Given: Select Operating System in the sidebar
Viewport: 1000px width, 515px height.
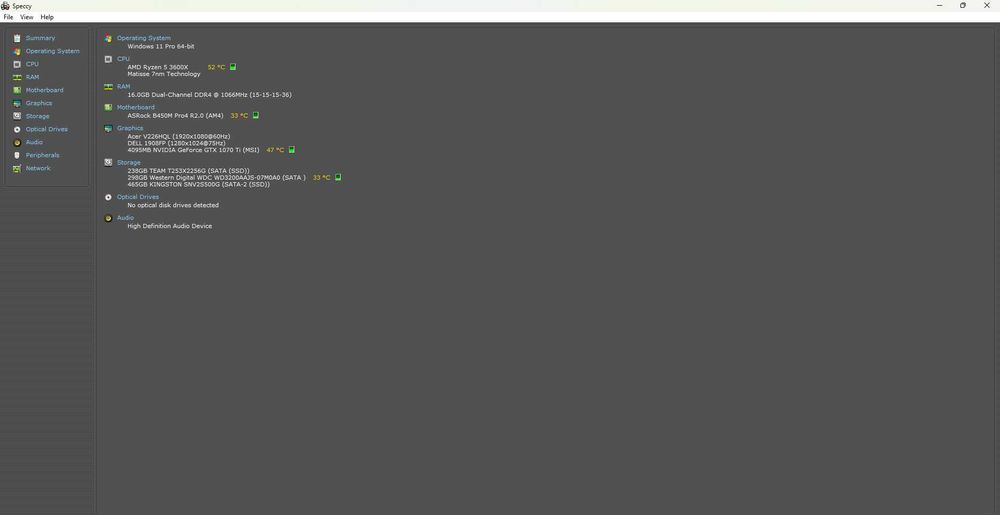Looking at the screenshot, I should click(53, 51).
